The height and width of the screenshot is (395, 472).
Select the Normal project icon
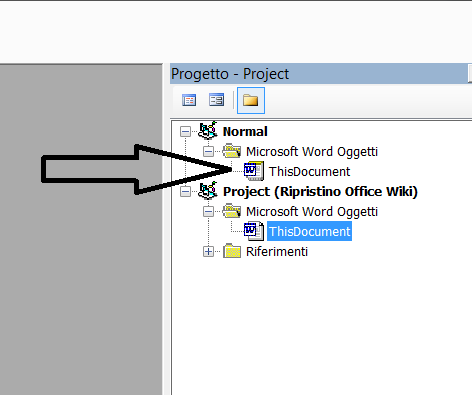tap(208, 131)
